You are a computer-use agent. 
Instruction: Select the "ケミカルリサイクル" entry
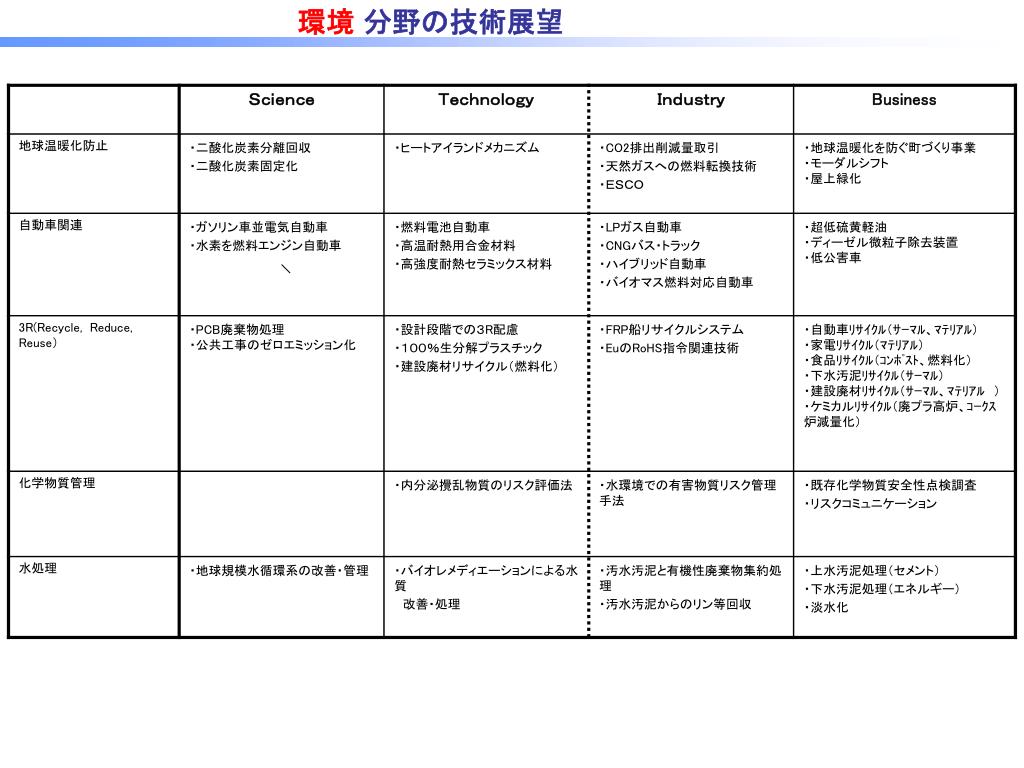coord(901,414)
